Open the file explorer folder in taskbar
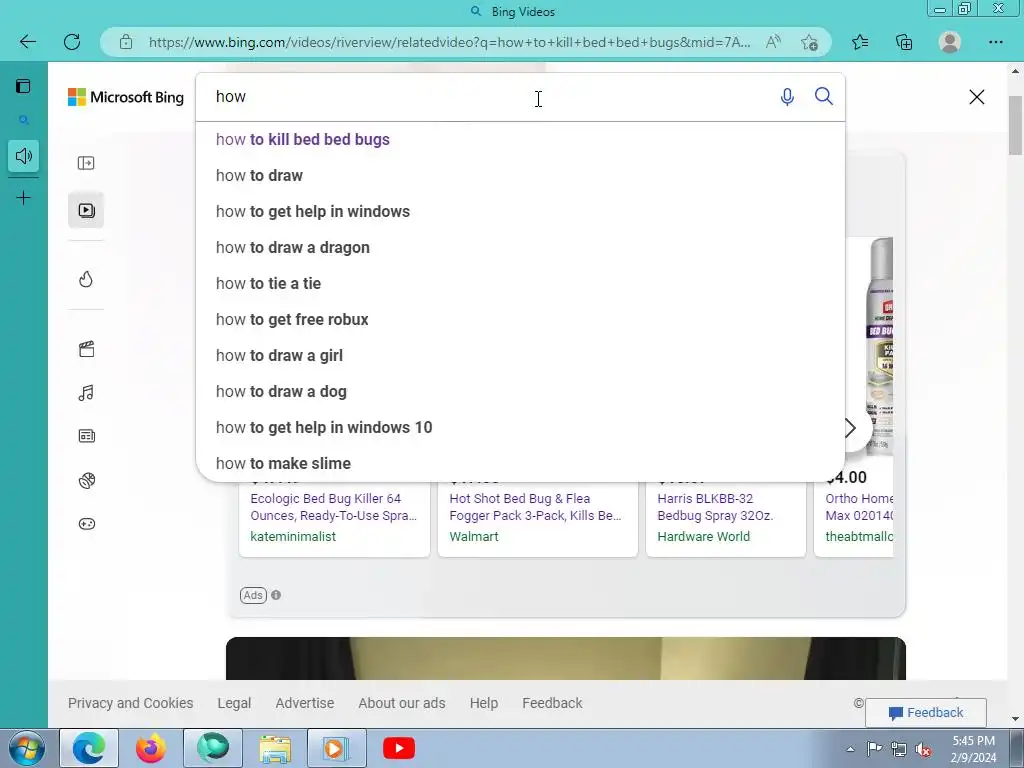 pyautogui.click(x=275, y=749)
